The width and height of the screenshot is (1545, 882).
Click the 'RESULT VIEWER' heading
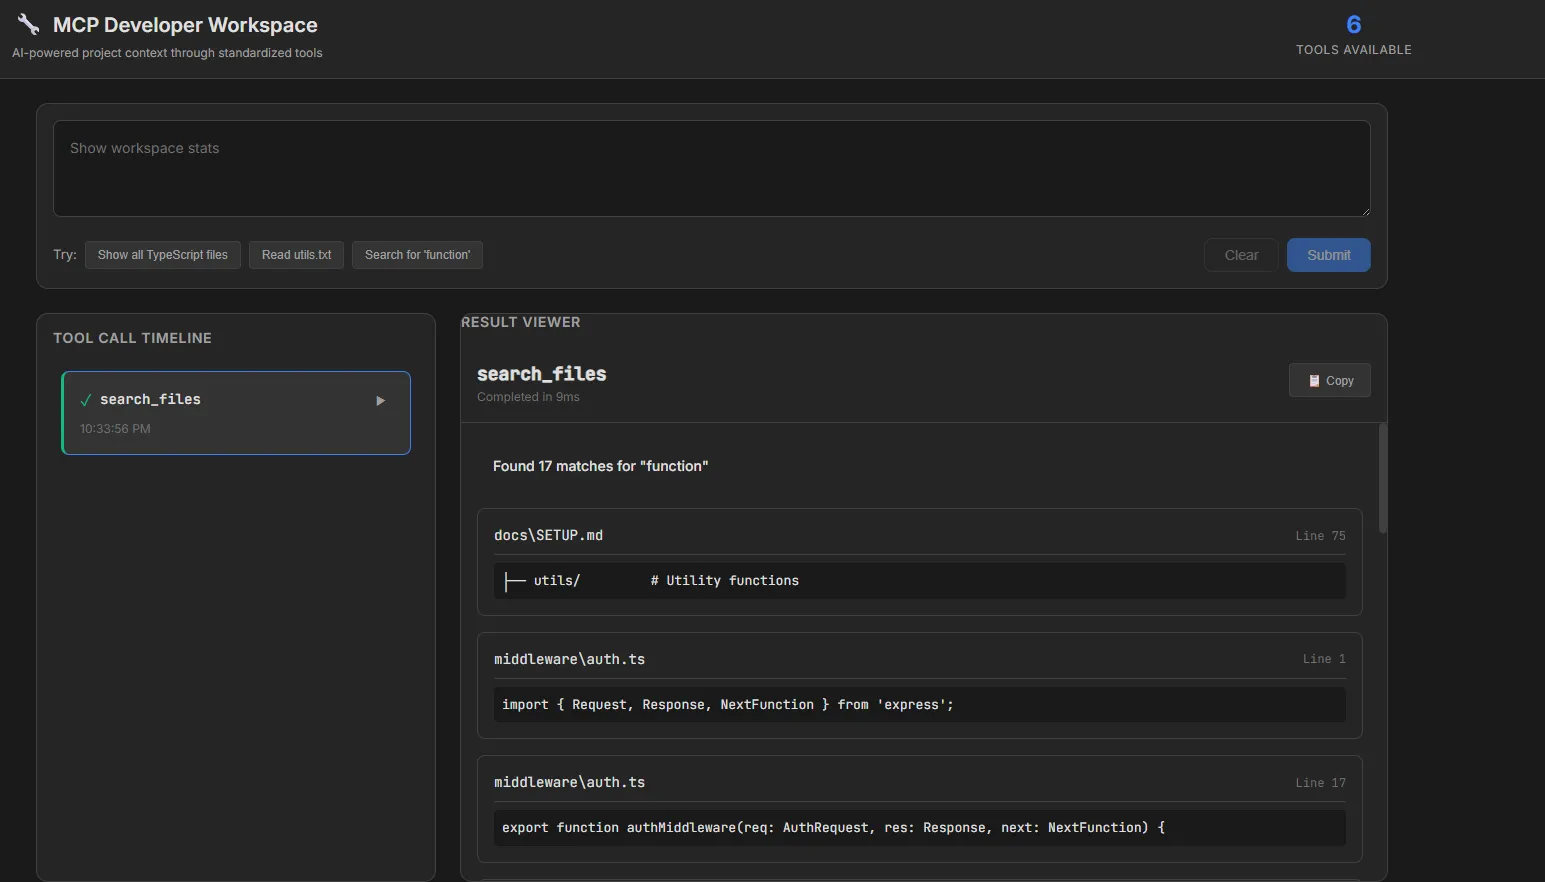[x=520, y=322]
